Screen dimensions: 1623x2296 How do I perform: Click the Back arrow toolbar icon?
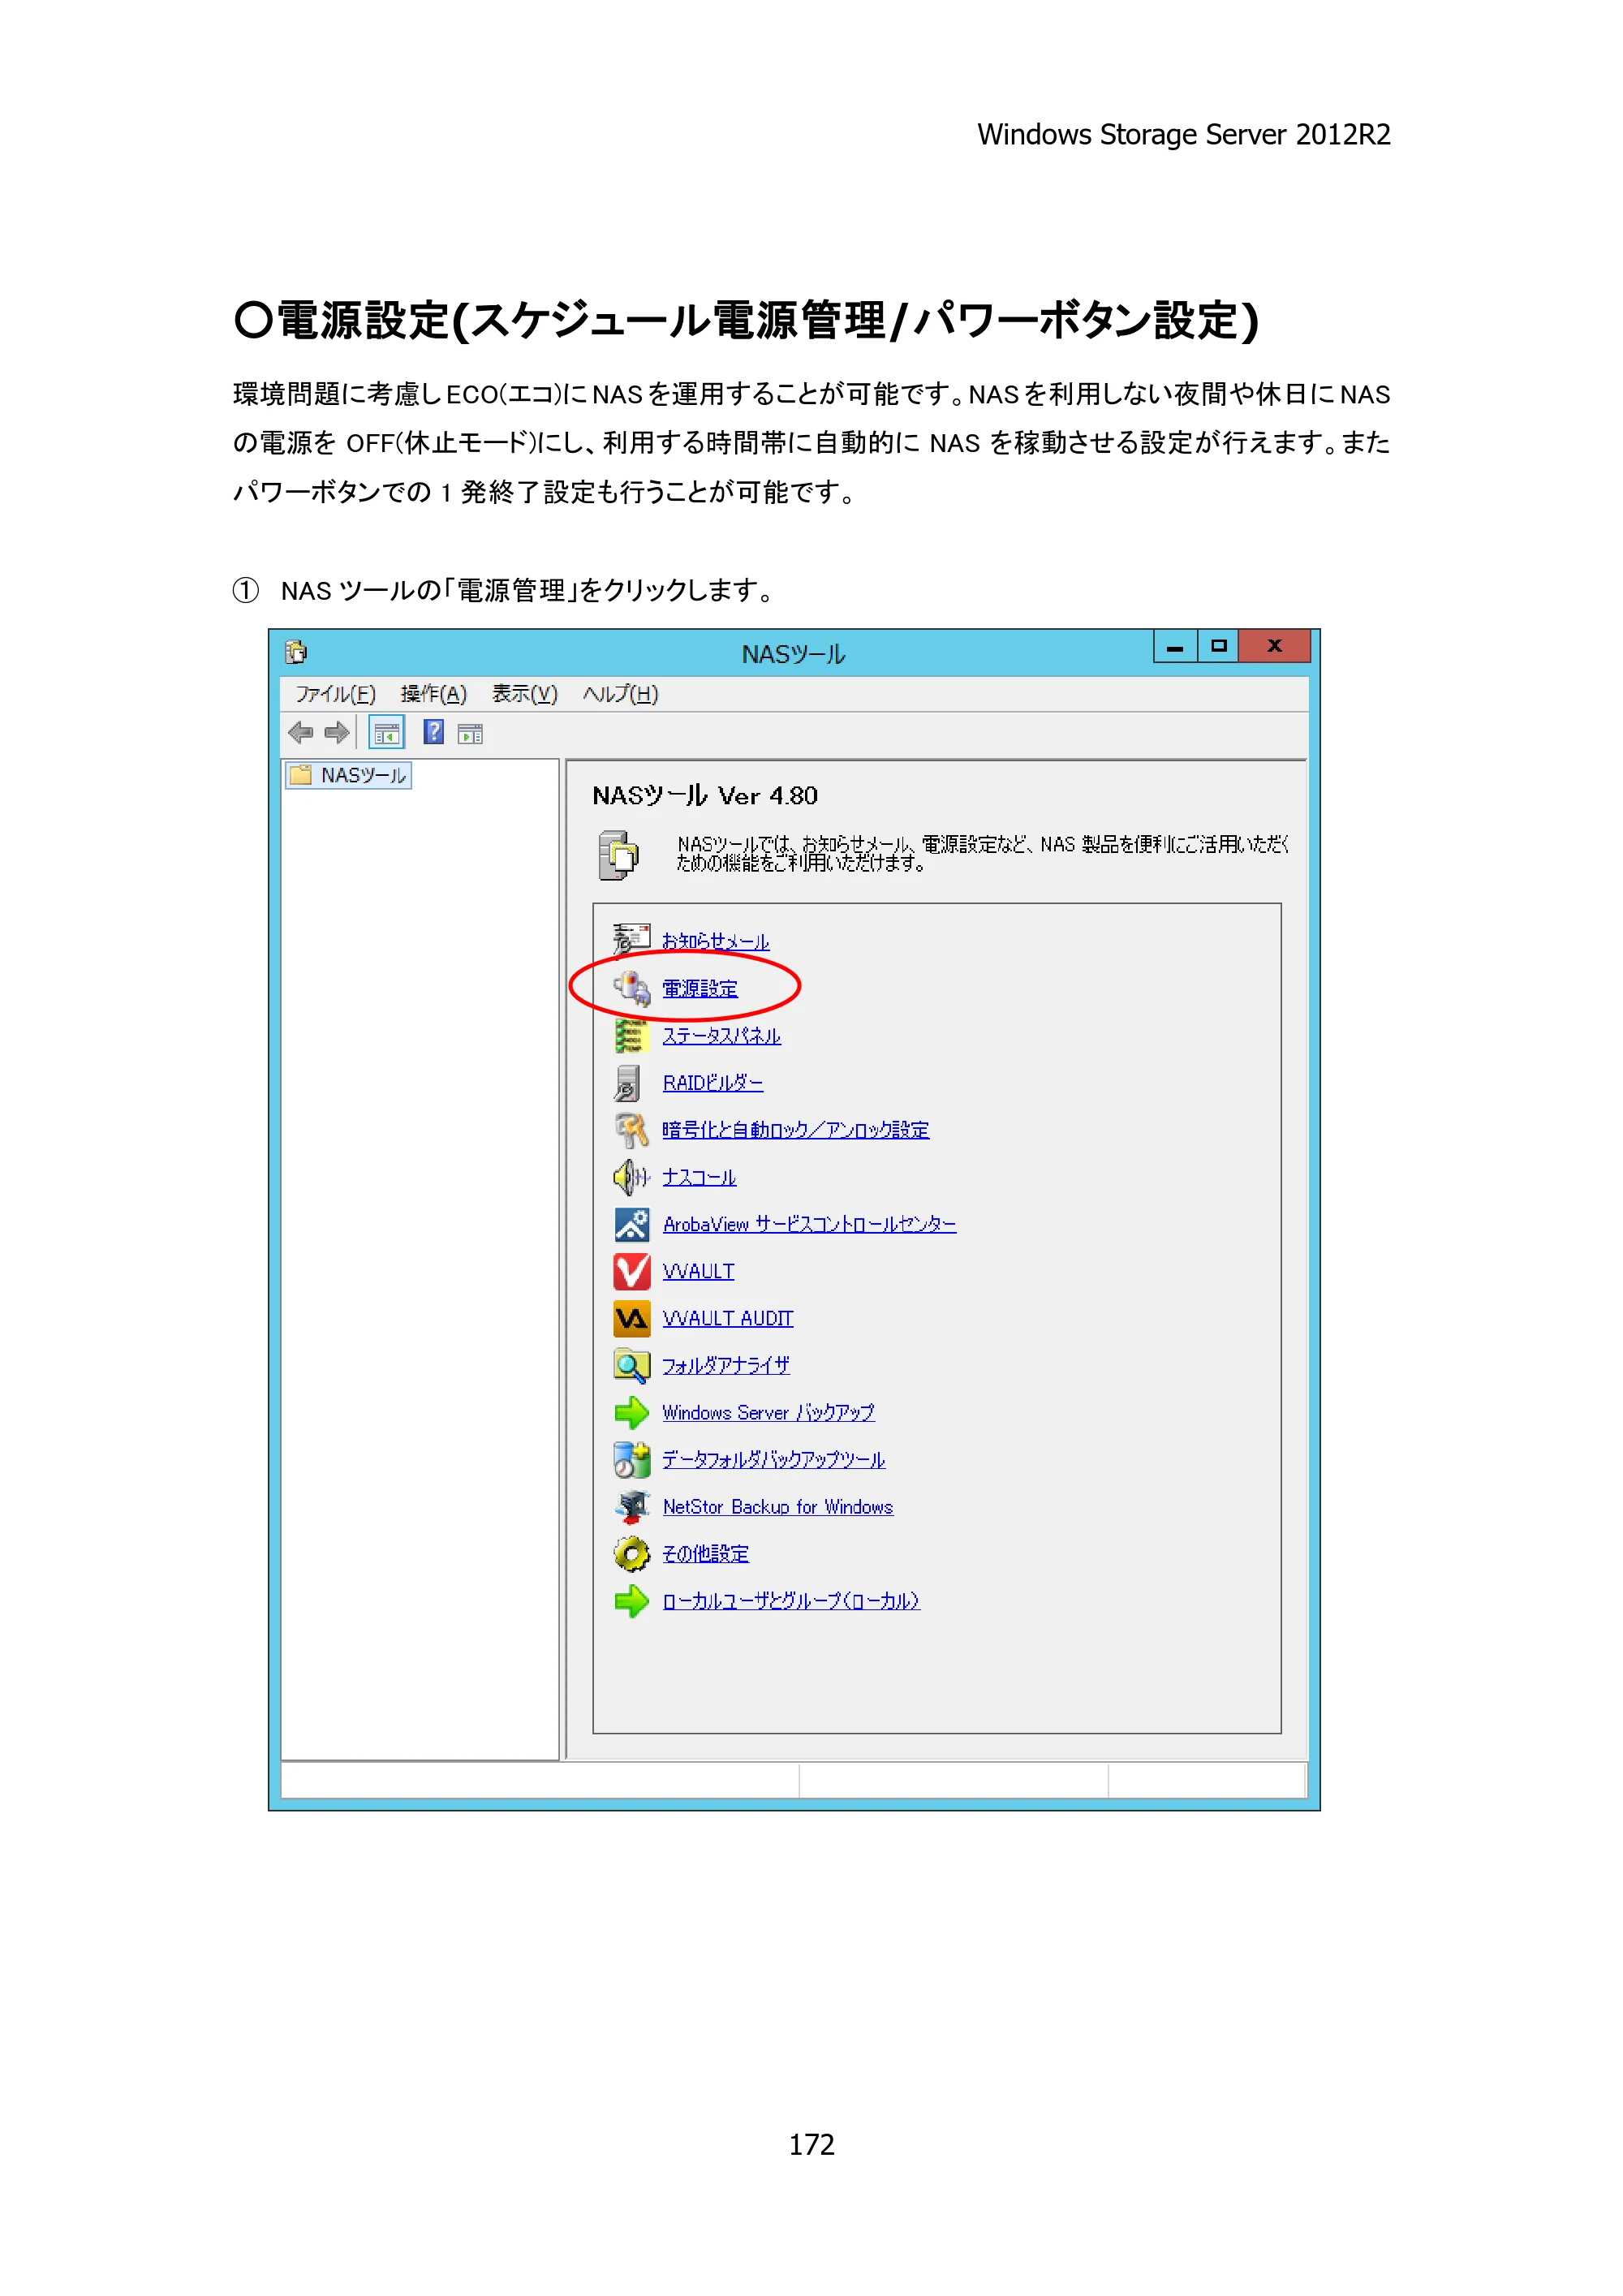pos(300,733)
